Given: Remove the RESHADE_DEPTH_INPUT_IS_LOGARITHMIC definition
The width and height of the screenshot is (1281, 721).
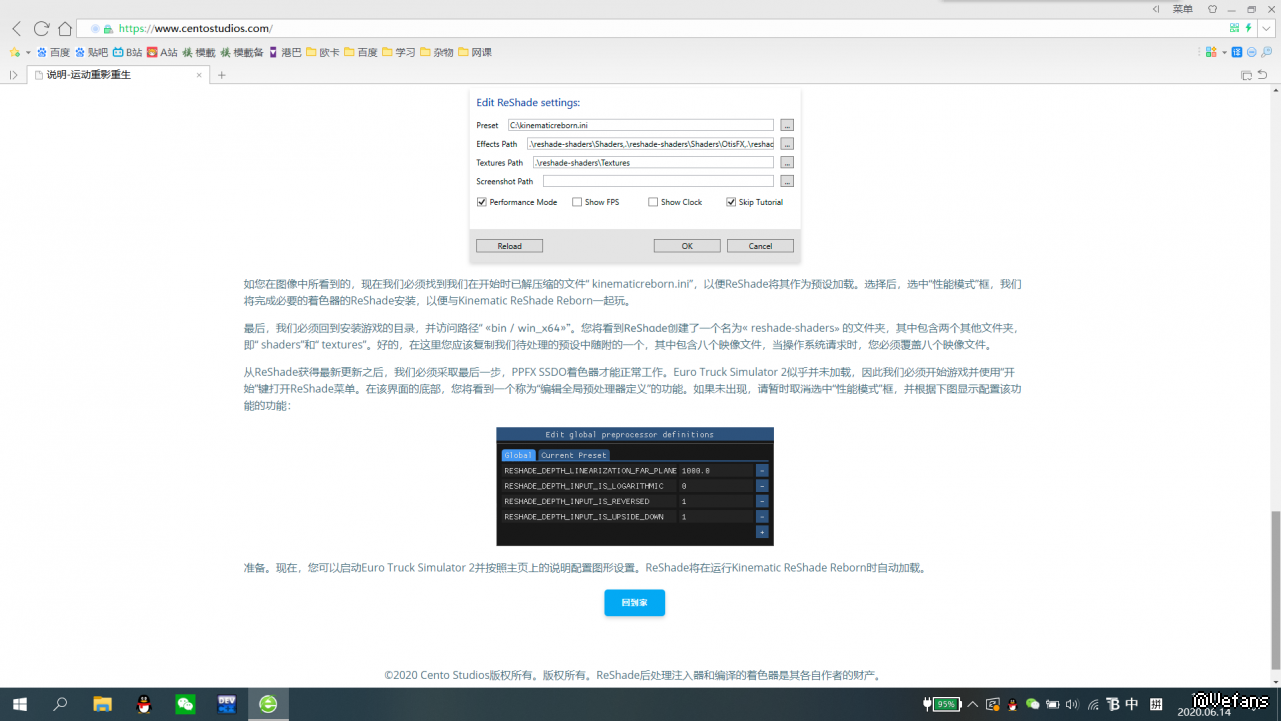Looking at the screenshot, I should 762,486.
